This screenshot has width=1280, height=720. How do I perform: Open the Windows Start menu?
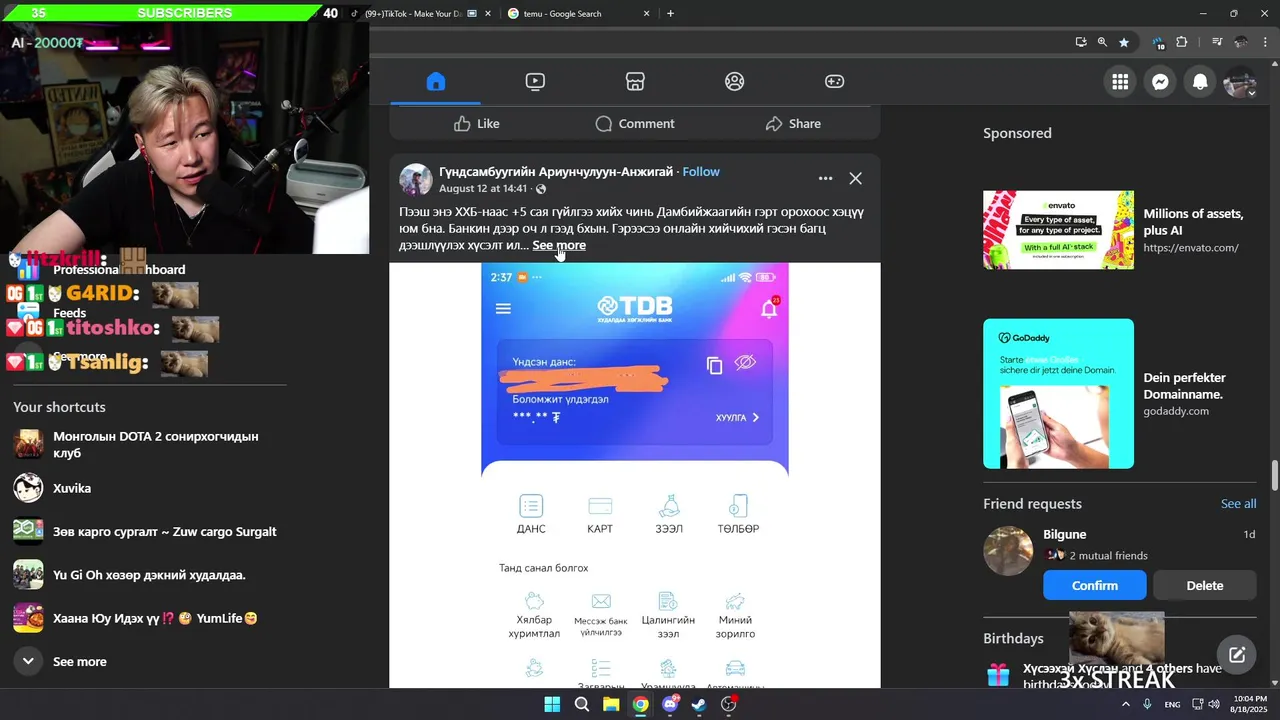point(552,704)
